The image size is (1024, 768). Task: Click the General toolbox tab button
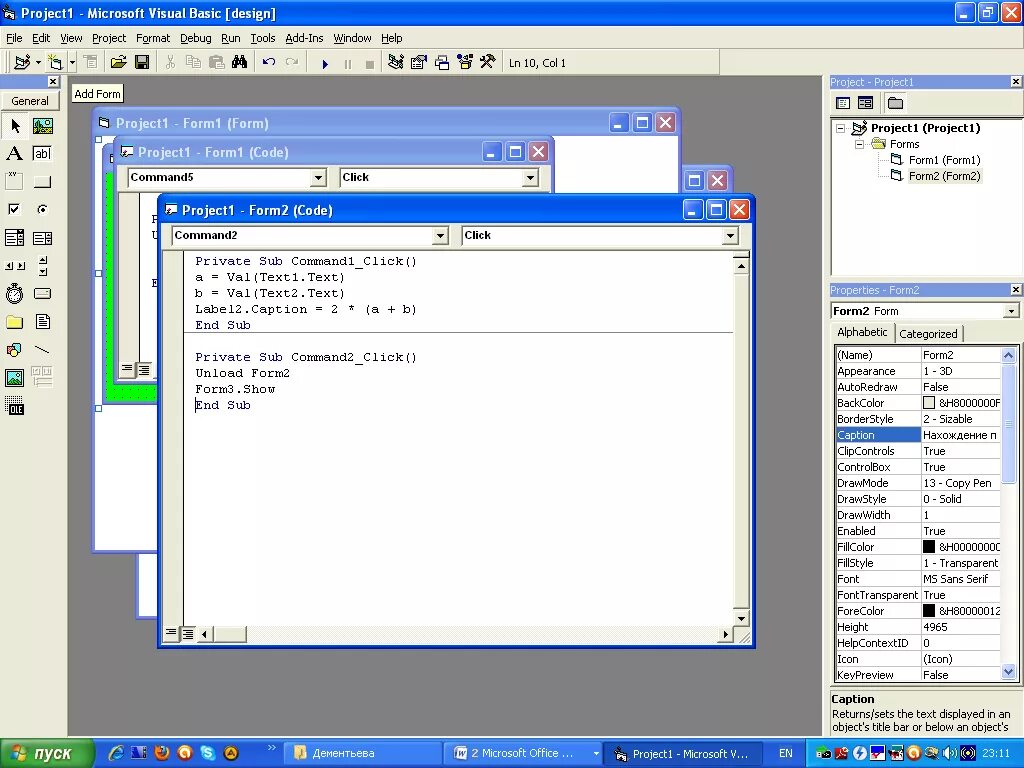pos(30,101)
